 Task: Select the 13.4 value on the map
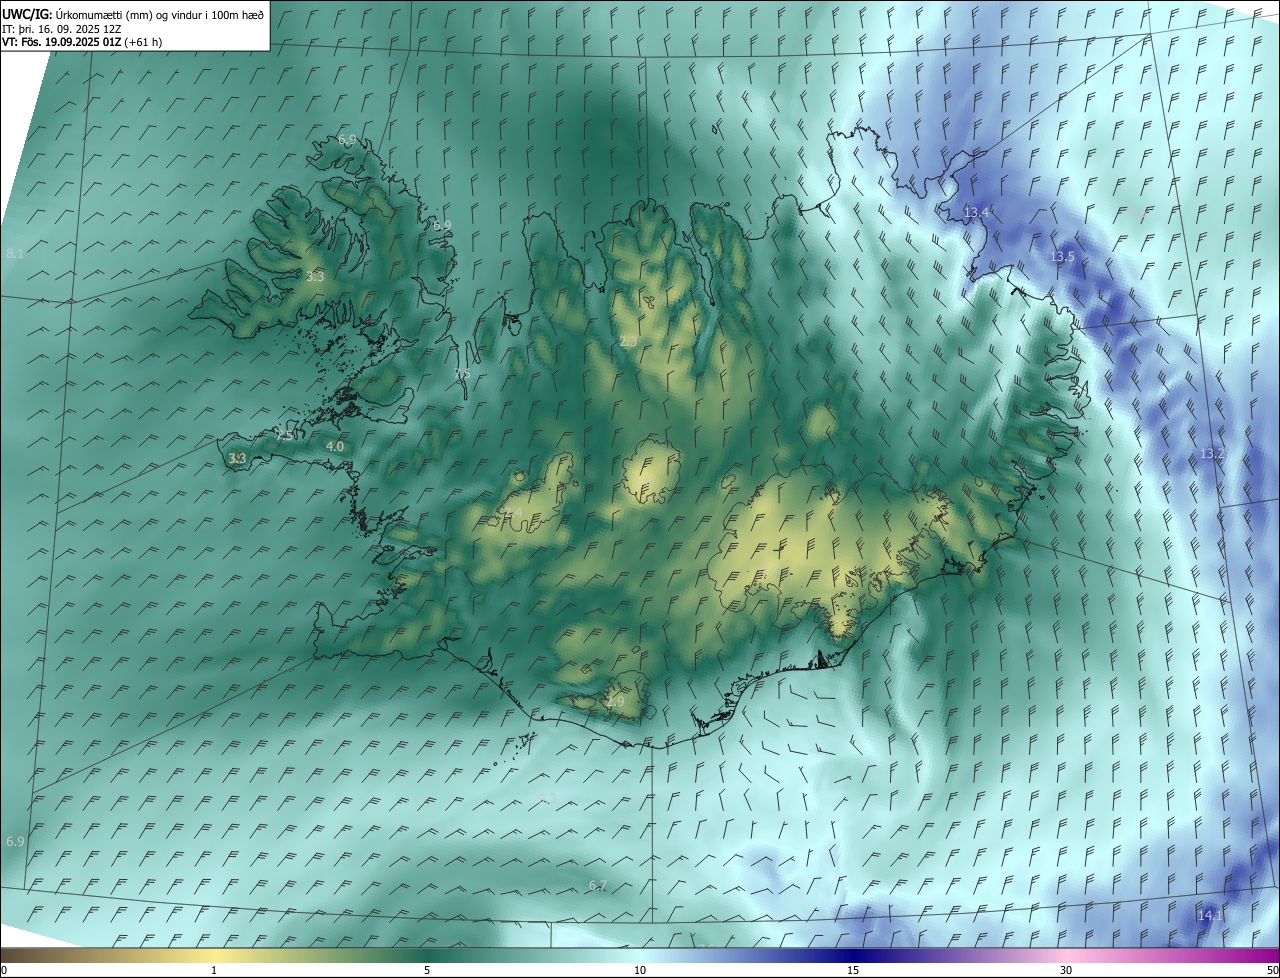(976, 212)
